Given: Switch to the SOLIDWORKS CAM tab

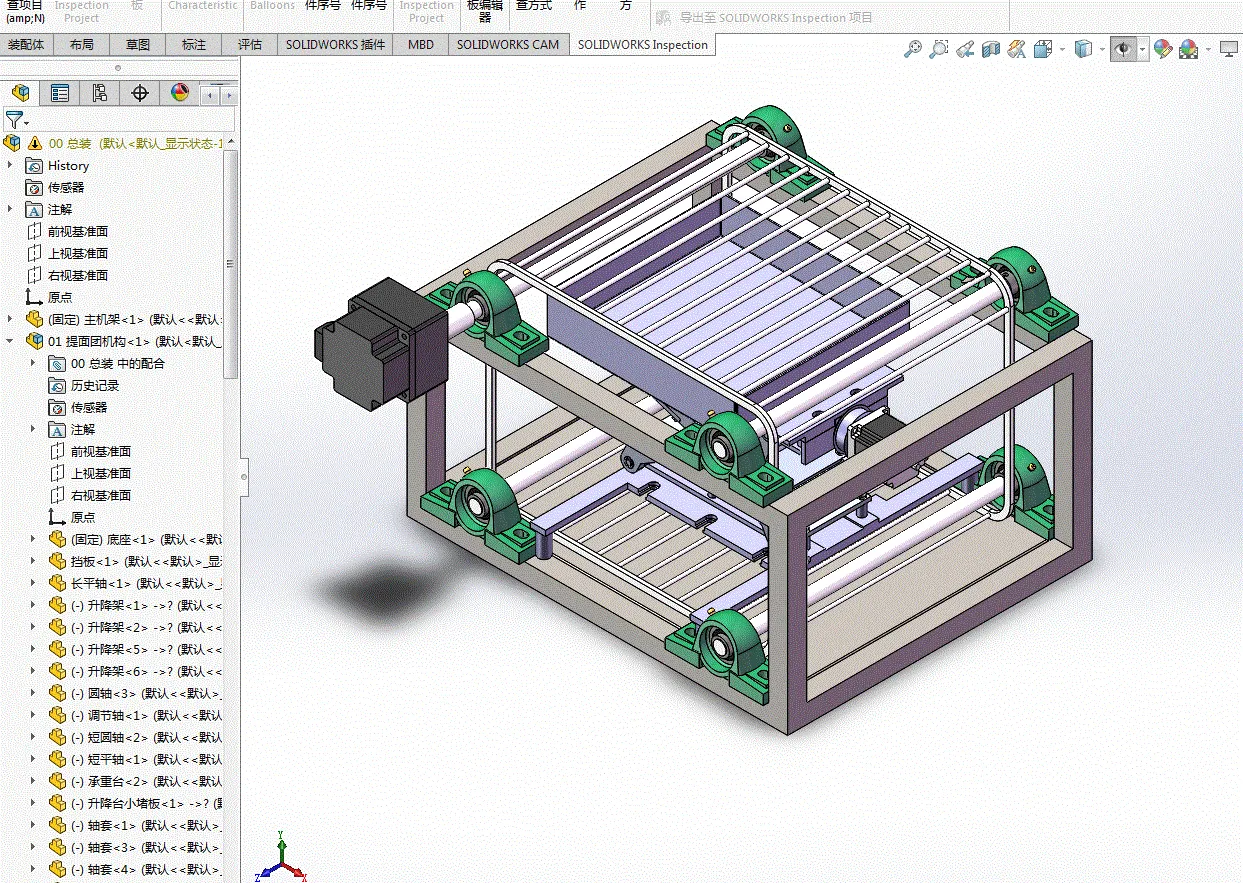Looking at the screenshot, I should coord(508,45).
